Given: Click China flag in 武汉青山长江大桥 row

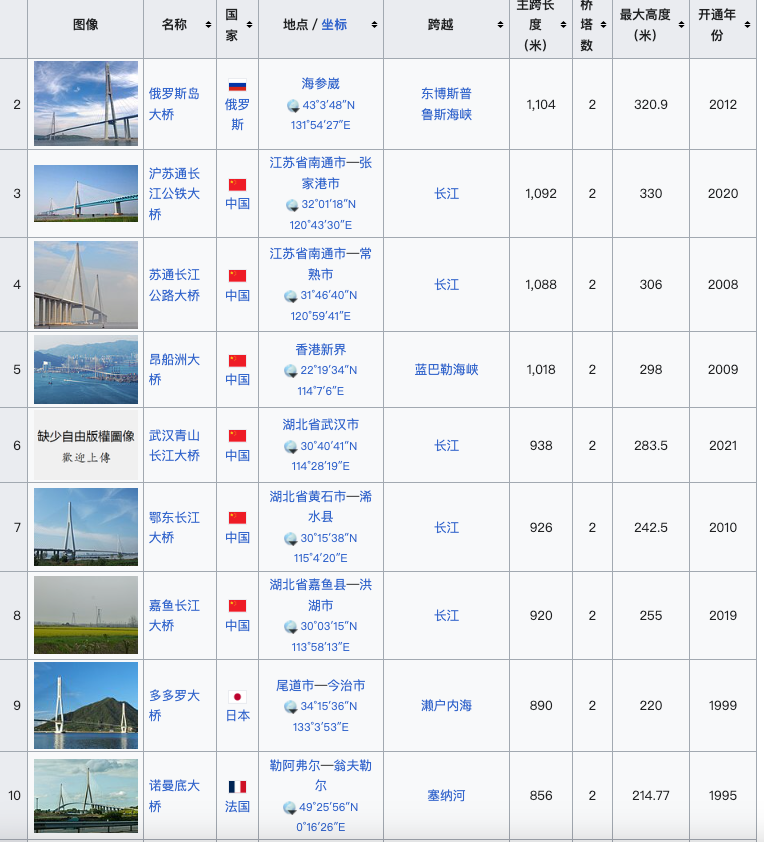Looking at the screenshot, I should (237, 436).
